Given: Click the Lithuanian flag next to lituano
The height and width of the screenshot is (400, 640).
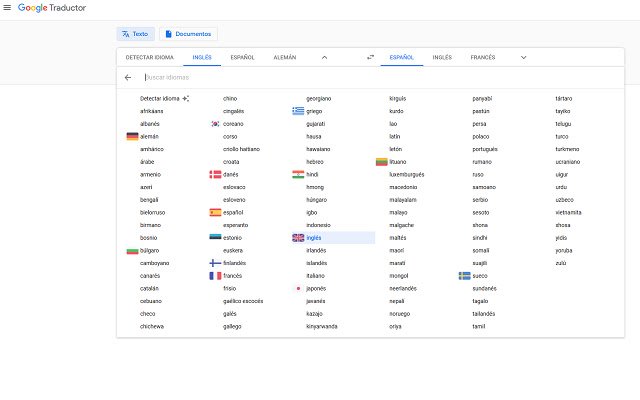Looking at the screenshot, I should click(382, 162).
